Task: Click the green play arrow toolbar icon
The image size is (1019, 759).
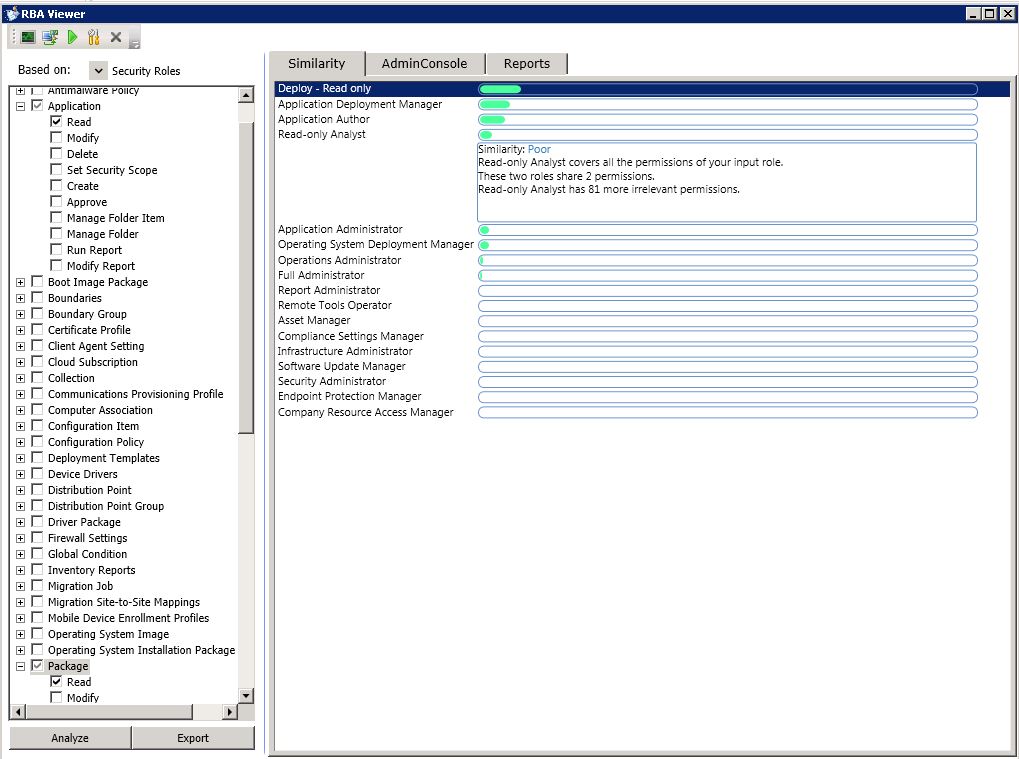Action: 72,37
